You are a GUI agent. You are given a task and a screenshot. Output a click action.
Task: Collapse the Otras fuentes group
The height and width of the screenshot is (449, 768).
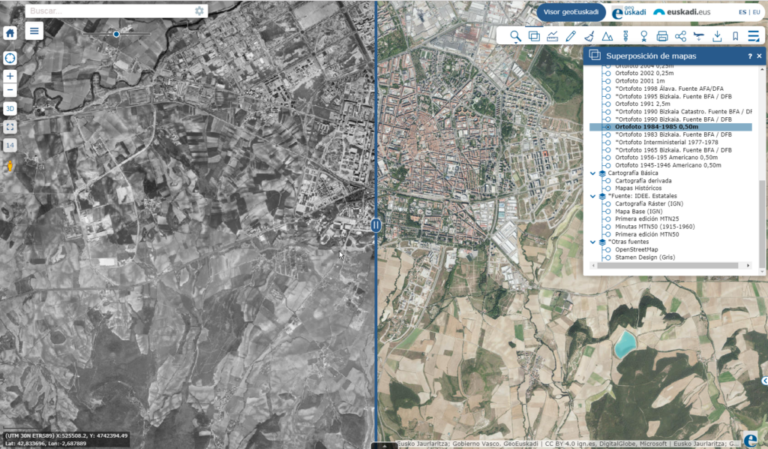(593, 242)
